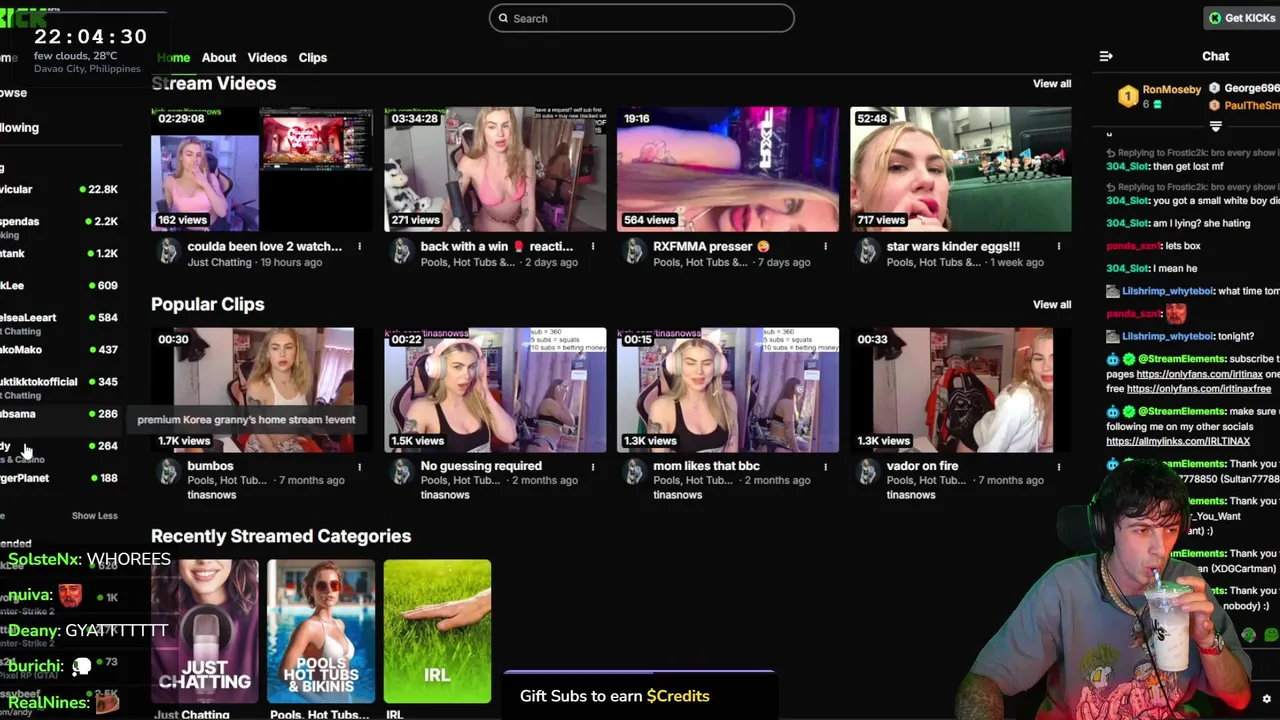Open followed channel with 437 viewers
The width and height of the screenshot is (1280, 720).
tap(60, 350)
